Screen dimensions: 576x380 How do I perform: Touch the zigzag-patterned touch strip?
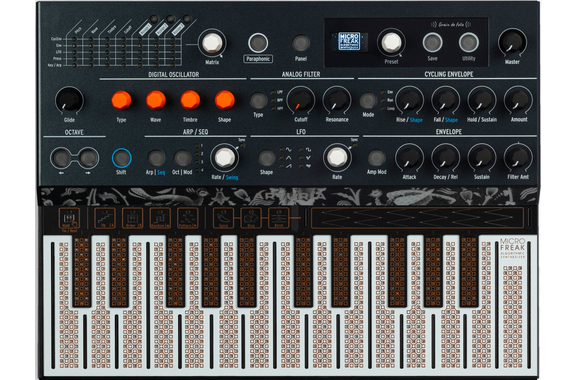(x=417, y=218)
